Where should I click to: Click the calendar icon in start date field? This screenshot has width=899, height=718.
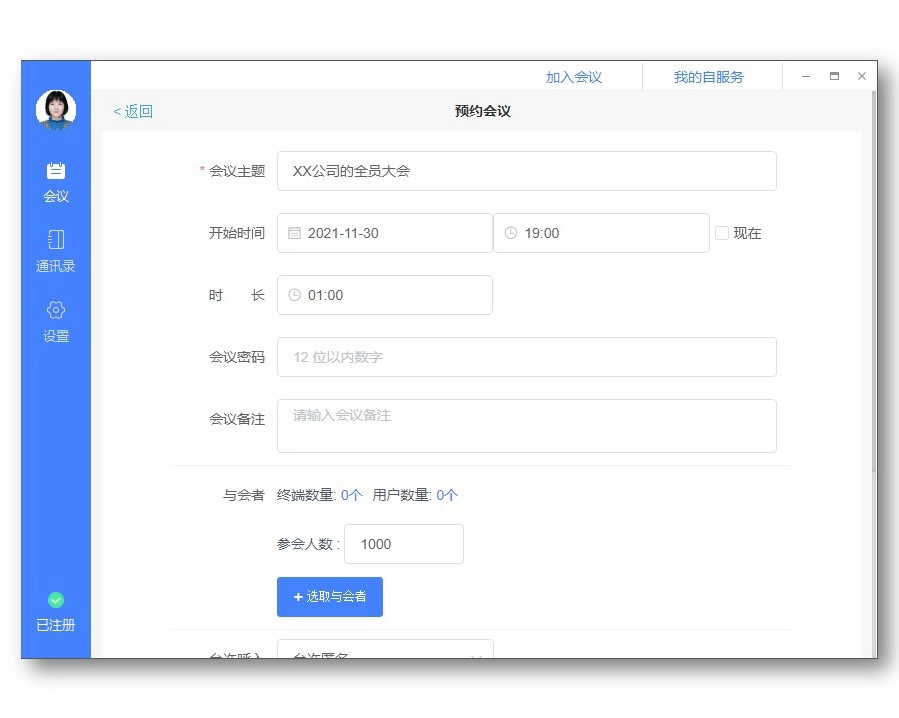(x=294, y=233)
